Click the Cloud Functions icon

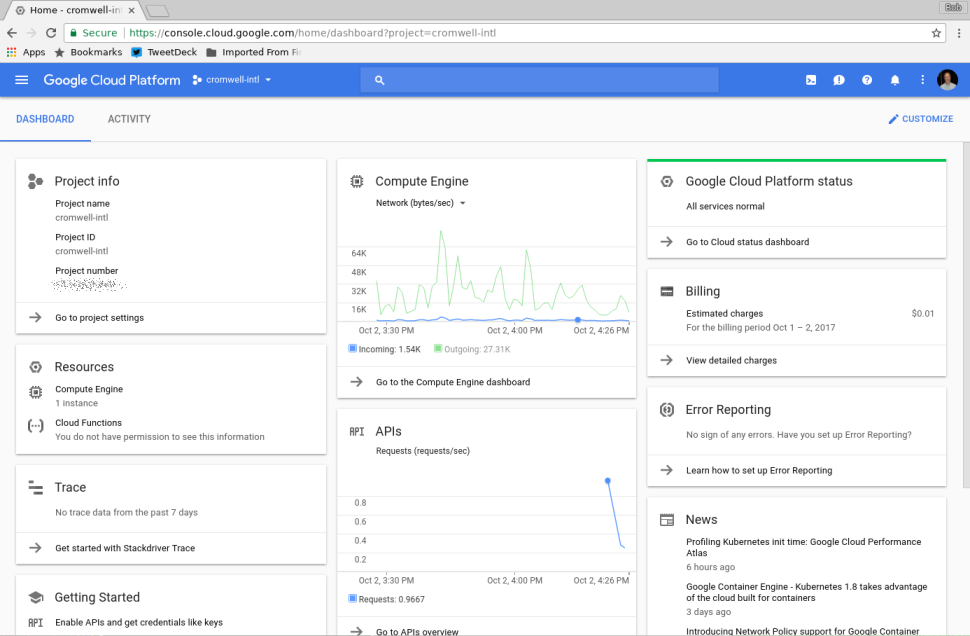coord(35,426)
